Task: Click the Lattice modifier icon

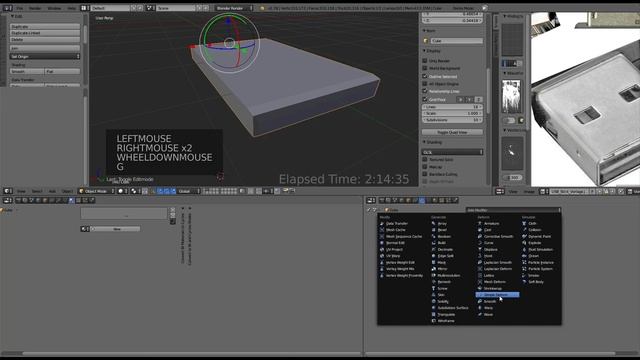Action: coord(480,276)
